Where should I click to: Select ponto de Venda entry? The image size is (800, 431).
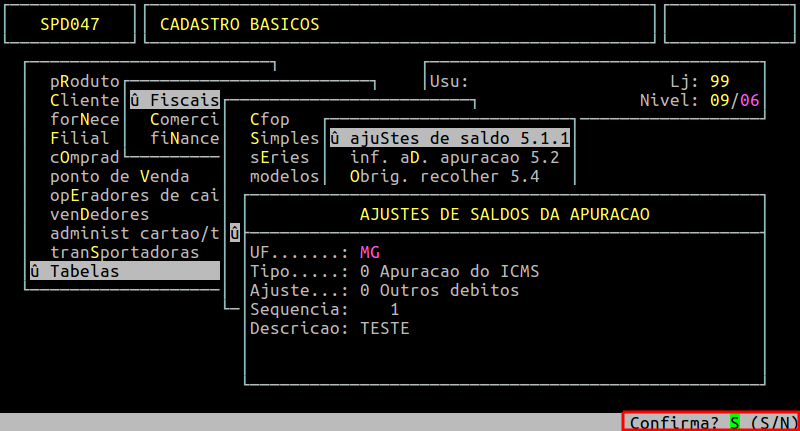(x=119, y=176)
